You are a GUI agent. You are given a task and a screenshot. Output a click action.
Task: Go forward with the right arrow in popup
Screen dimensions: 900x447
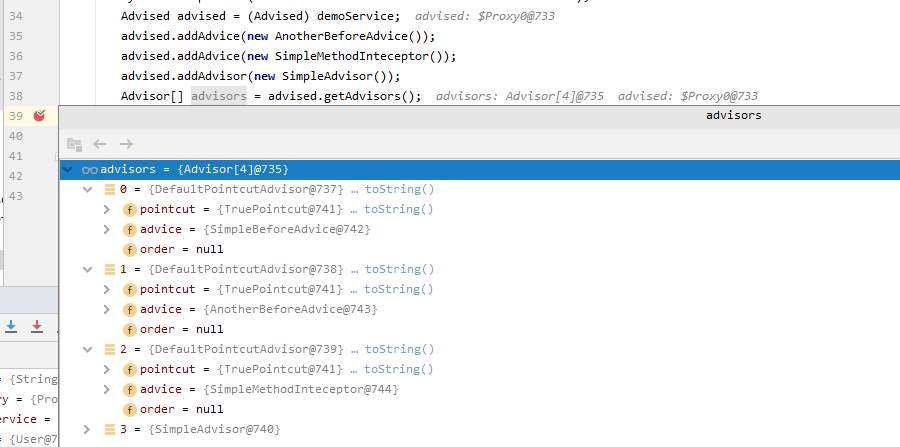[x=126, y=144]
